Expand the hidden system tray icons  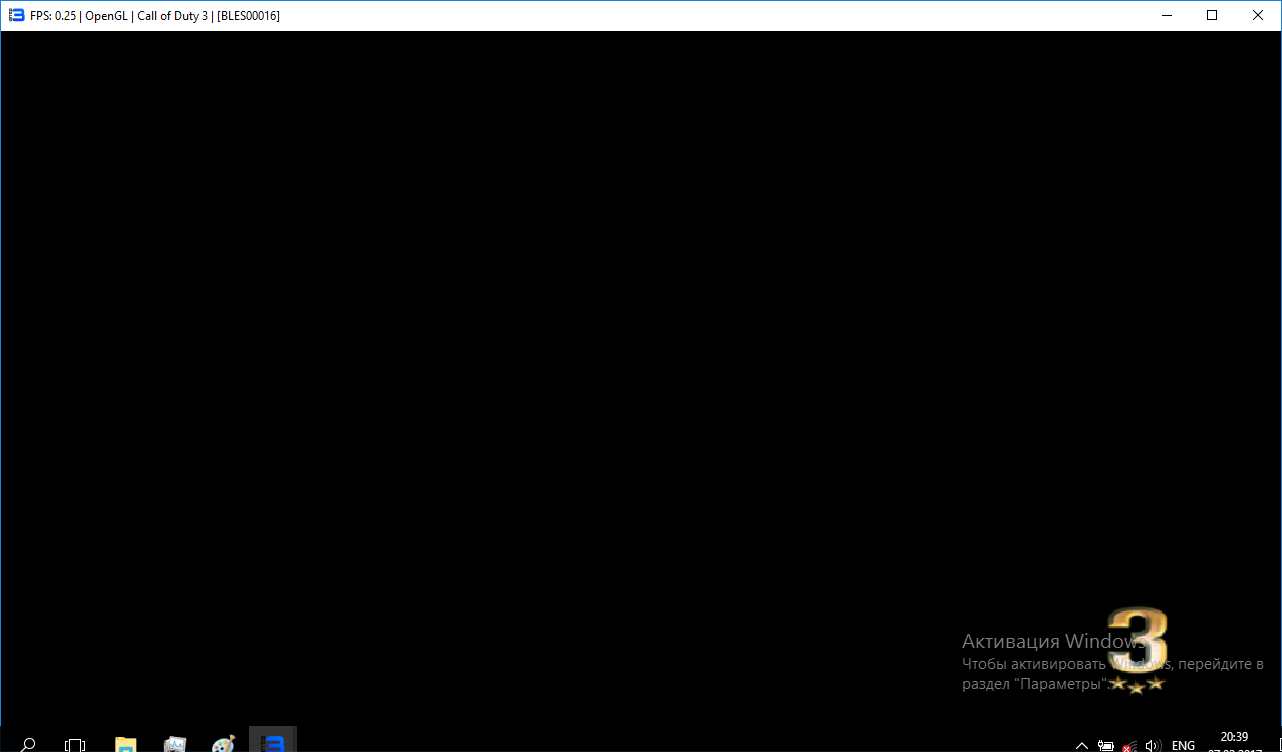pos(1082,745)
